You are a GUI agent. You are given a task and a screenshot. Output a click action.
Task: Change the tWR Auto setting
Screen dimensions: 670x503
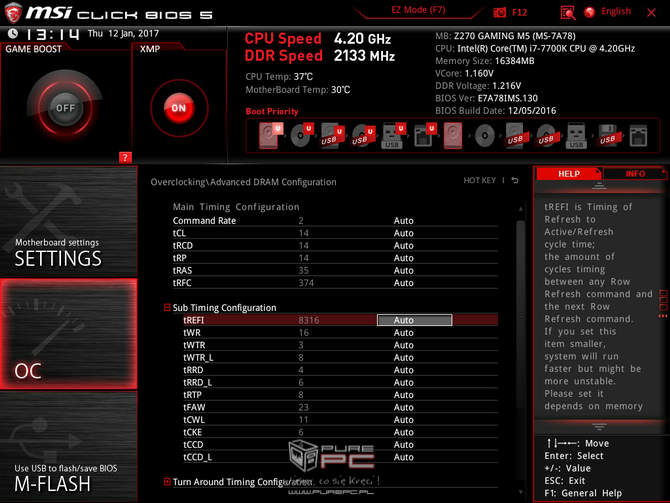[x=403, y=332]
